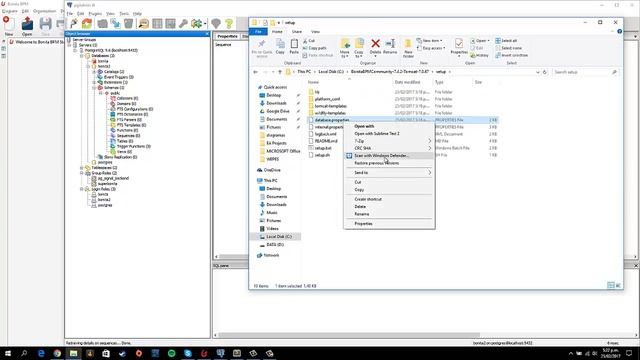Select Trigger Functions in pgAdmin tree
This screenshot has height=360, width=640.
pos(133,146)
